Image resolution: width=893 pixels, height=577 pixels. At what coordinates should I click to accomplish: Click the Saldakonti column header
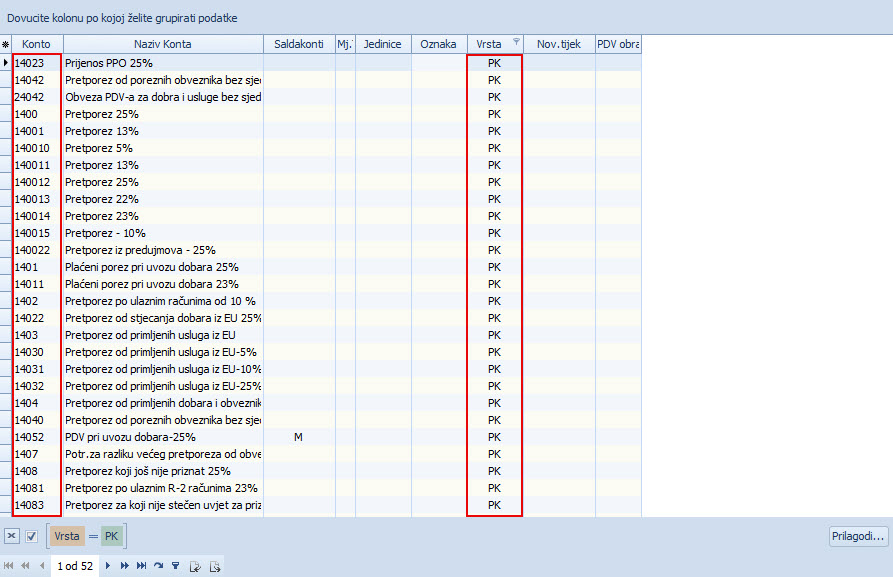pos(298,44)
